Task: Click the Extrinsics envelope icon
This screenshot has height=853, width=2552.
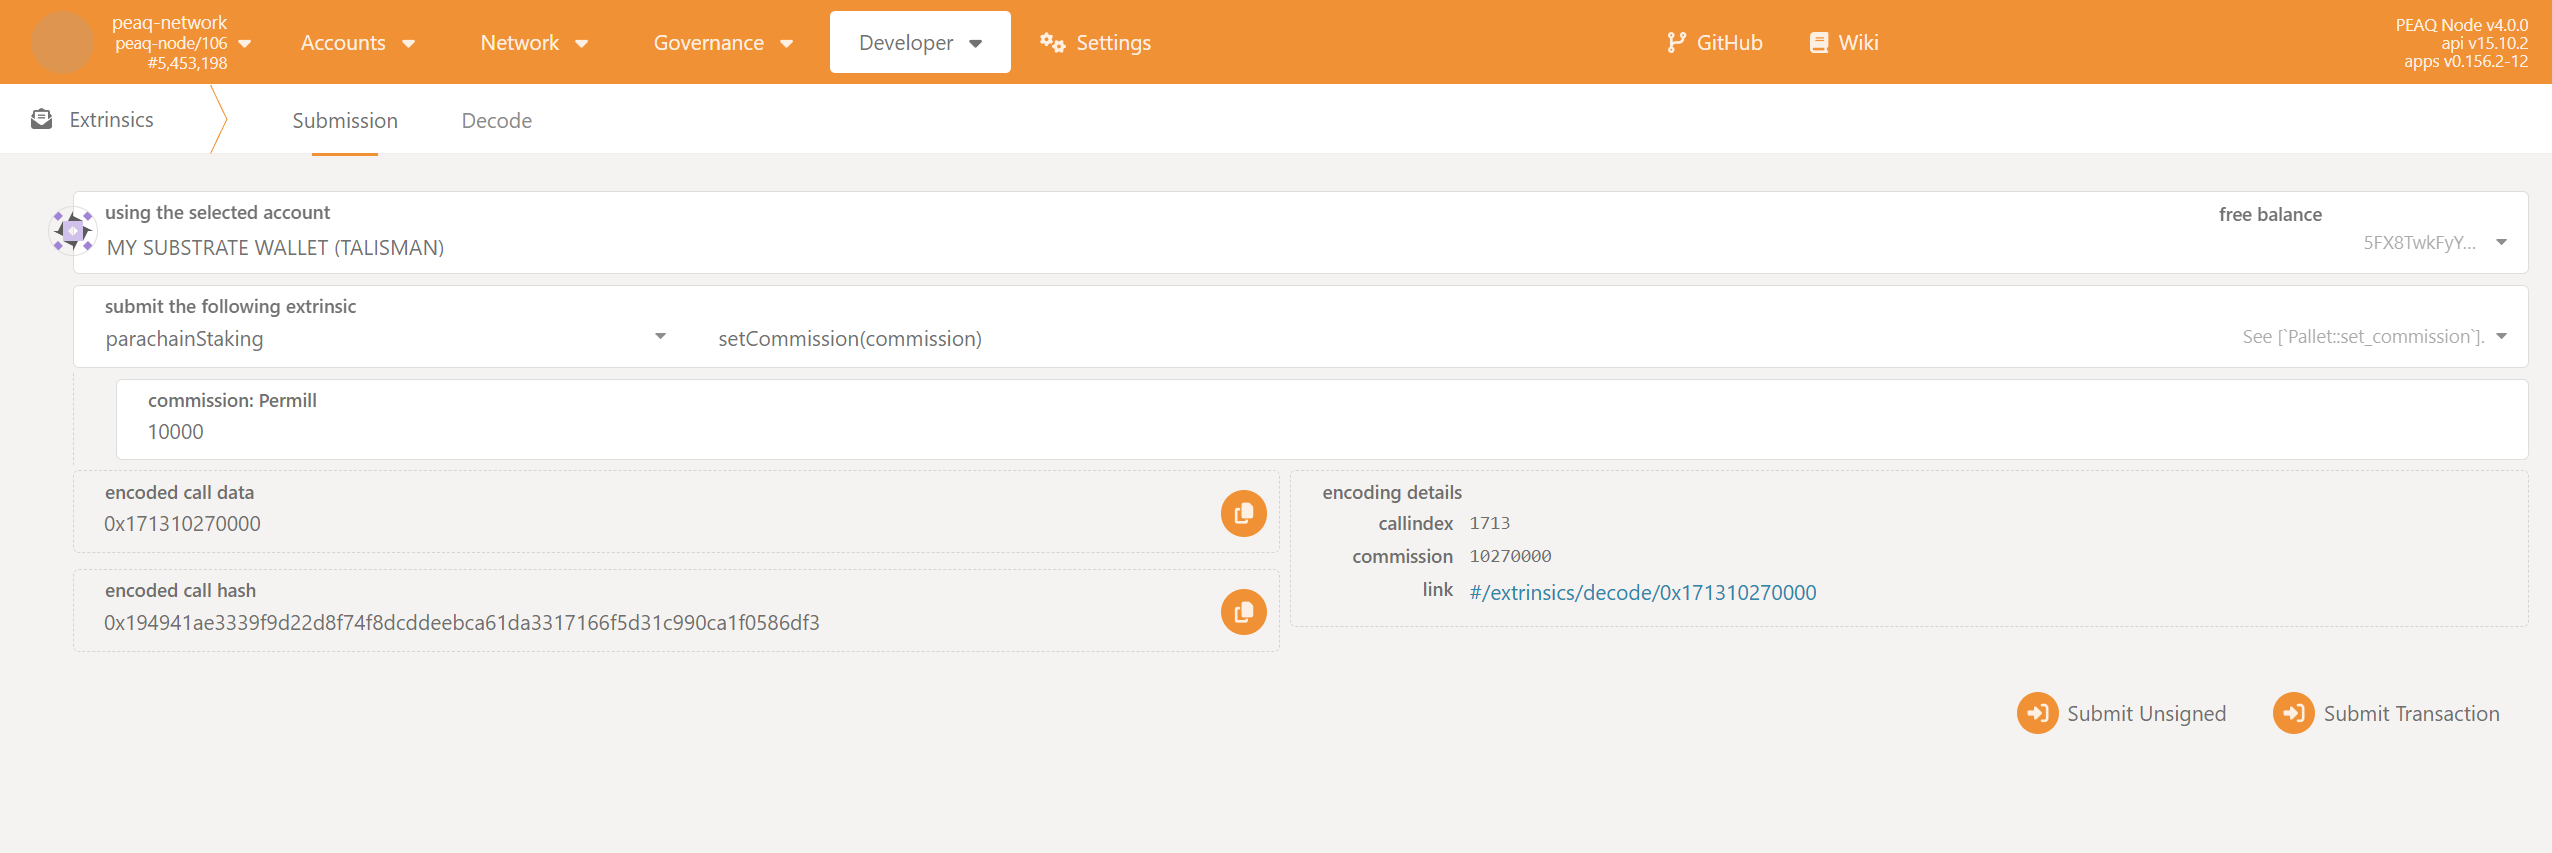Action: (x=41, y=119)
